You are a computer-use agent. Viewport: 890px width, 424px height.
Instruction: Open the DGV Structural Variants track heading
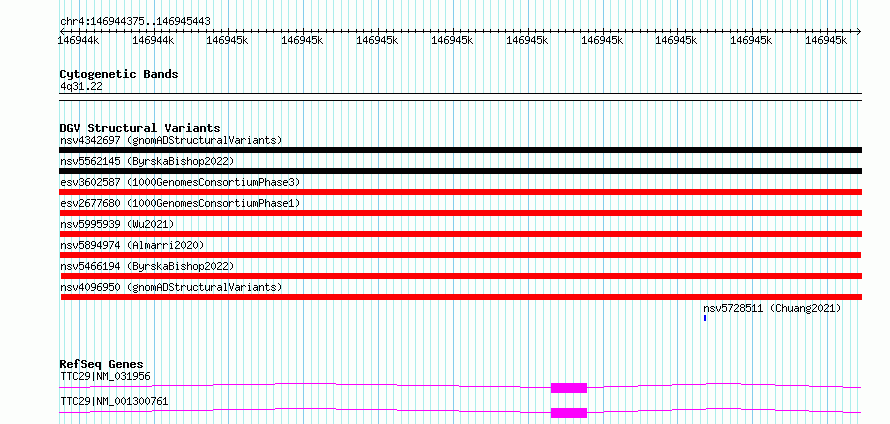pyautogui.click(x=140, y=128)
